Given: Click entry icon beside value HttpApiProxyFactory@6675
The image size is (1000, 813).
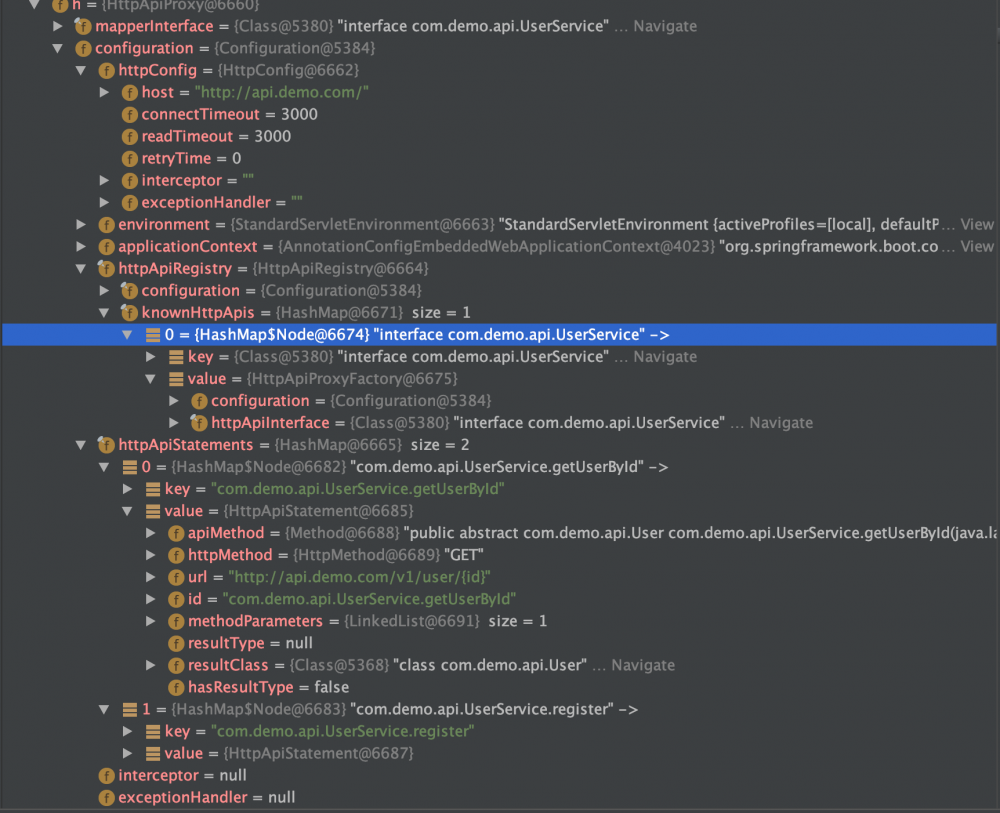Looking at the screenshot, I should (x=176, y=379).
